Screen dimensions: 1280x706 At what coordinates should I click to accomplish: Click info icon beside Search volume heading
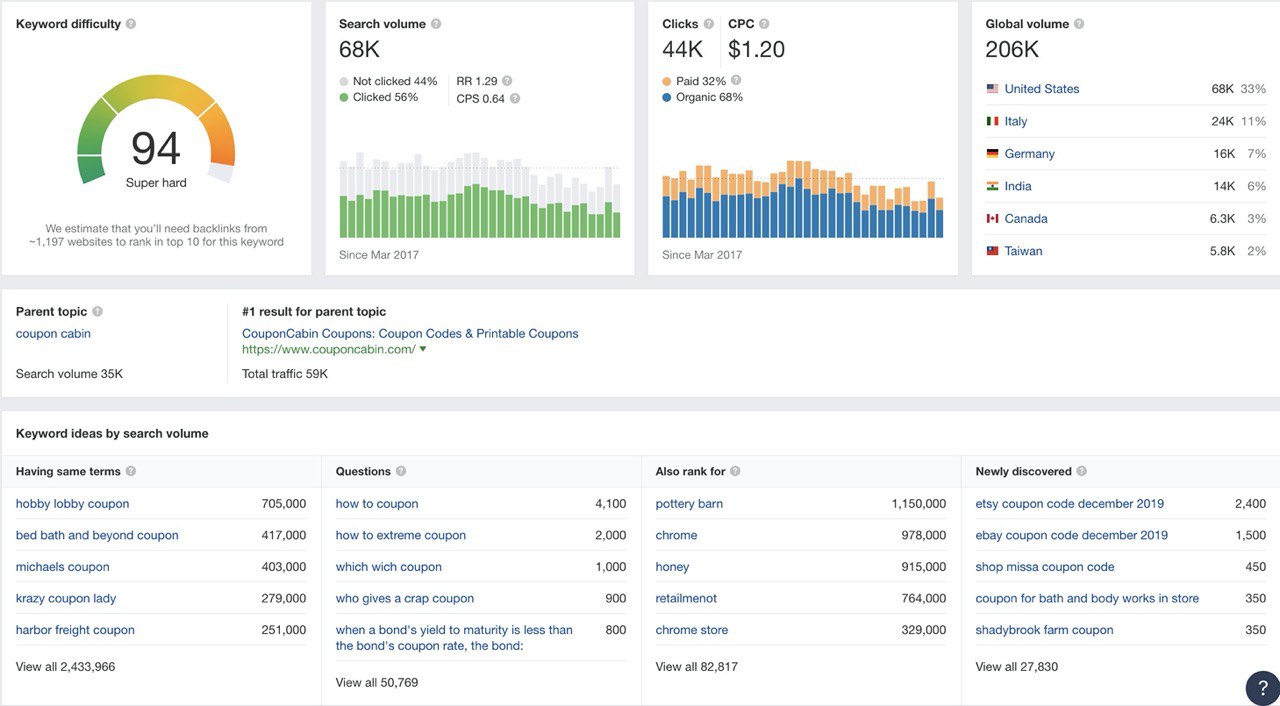[x=436, y=24]
